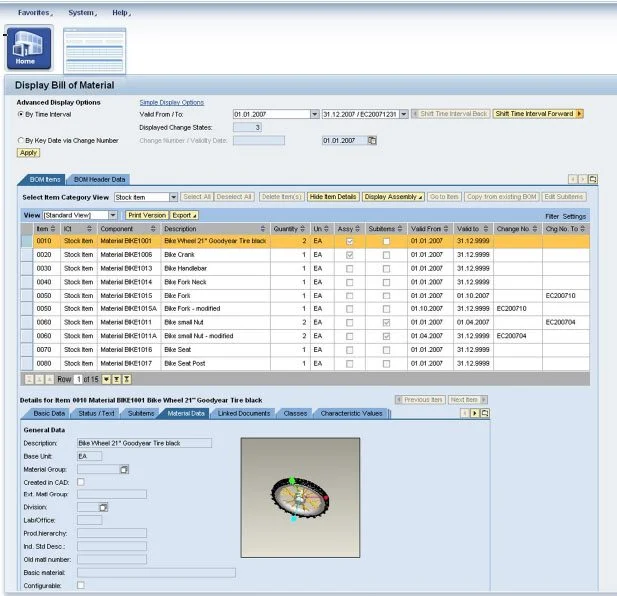The height and width of the screenshot is (596, 617).
Task: Click the Bike Wheel 3D preview image
Action: (300, 498)
